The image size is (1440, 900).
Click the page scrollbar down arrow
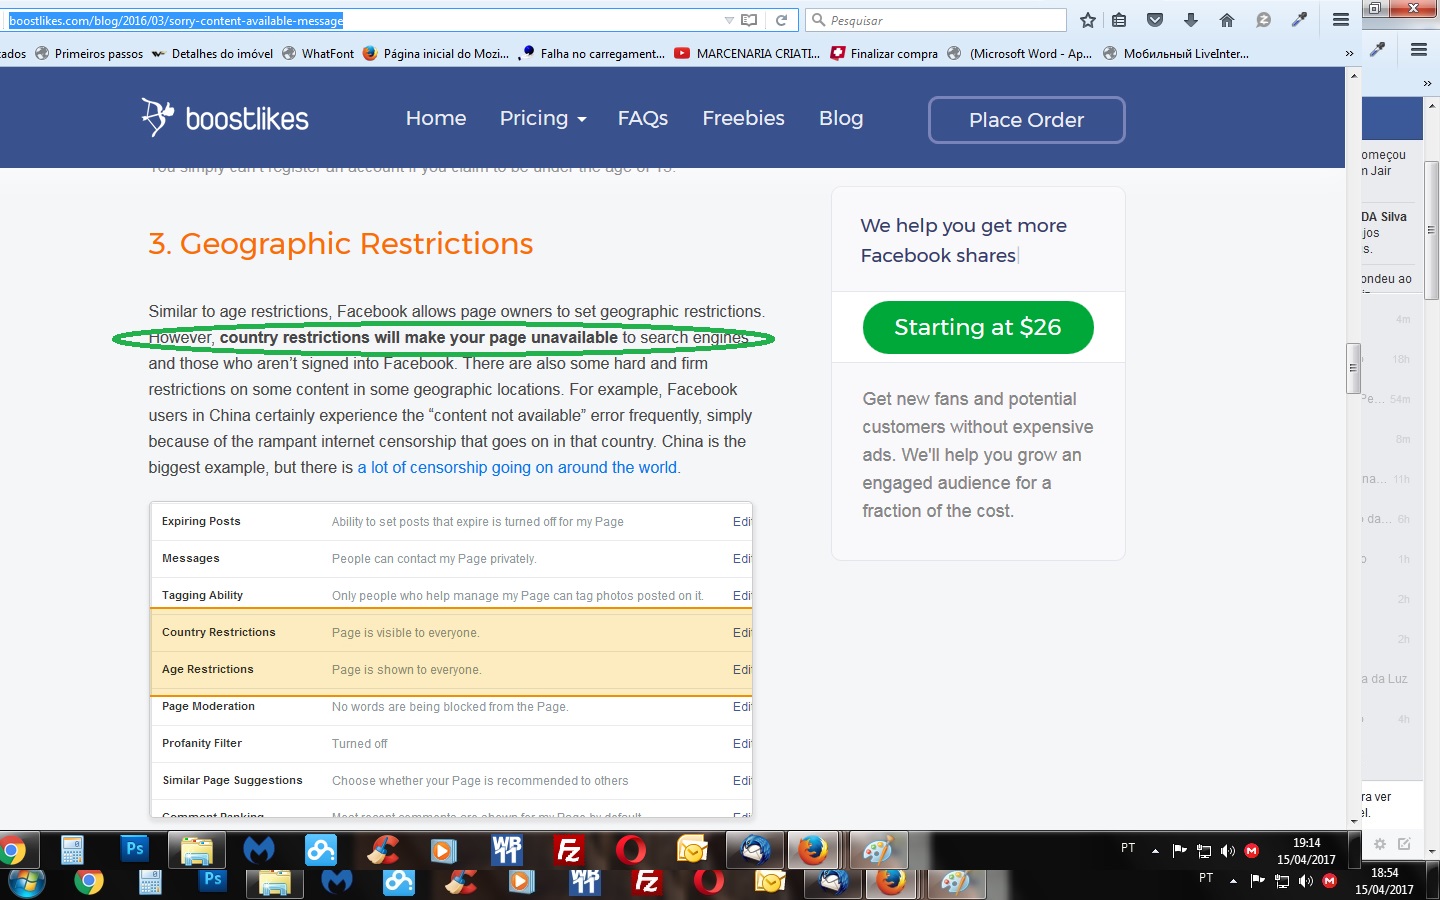click(x=1354, y=821)
